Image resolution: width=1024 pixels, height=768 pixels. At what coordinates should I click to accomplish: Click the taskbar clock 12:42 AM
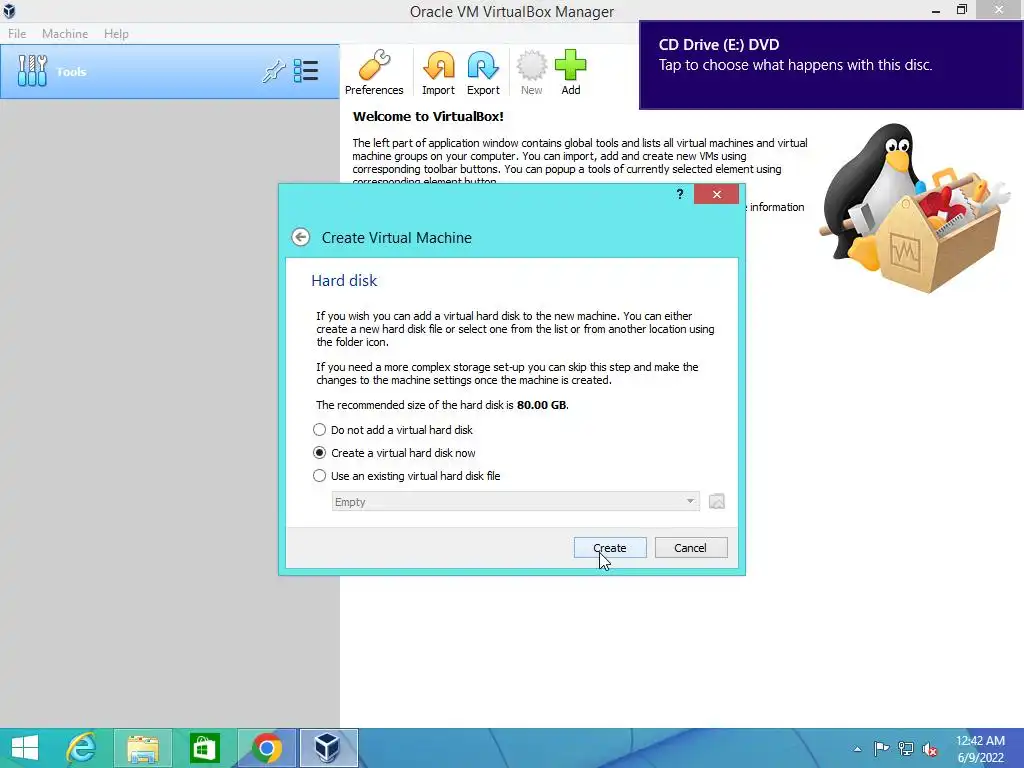[980, 741]
